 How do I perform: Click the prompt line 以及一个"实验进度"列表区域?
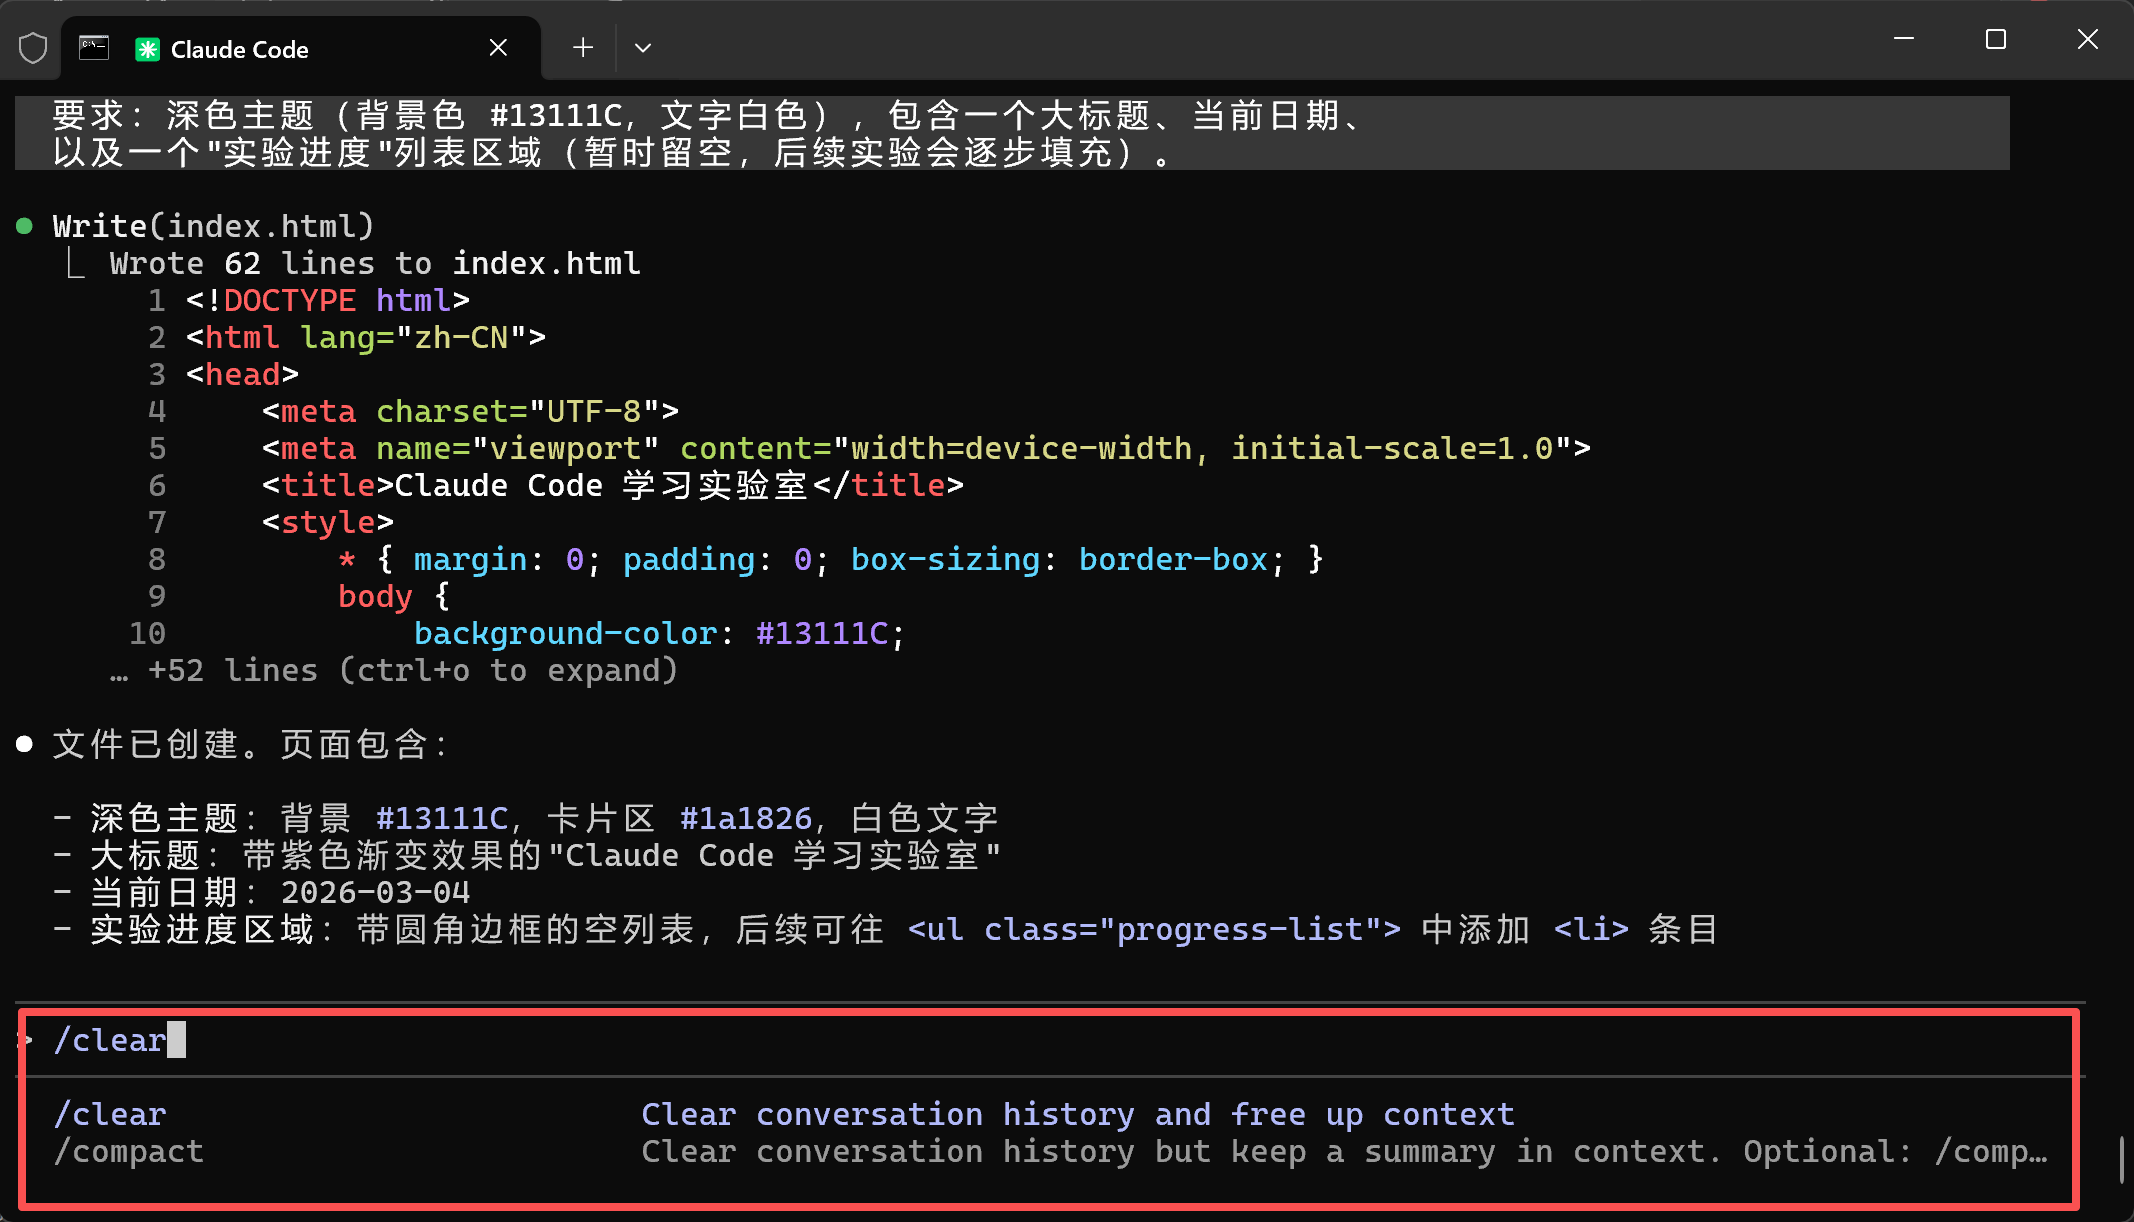612,153
